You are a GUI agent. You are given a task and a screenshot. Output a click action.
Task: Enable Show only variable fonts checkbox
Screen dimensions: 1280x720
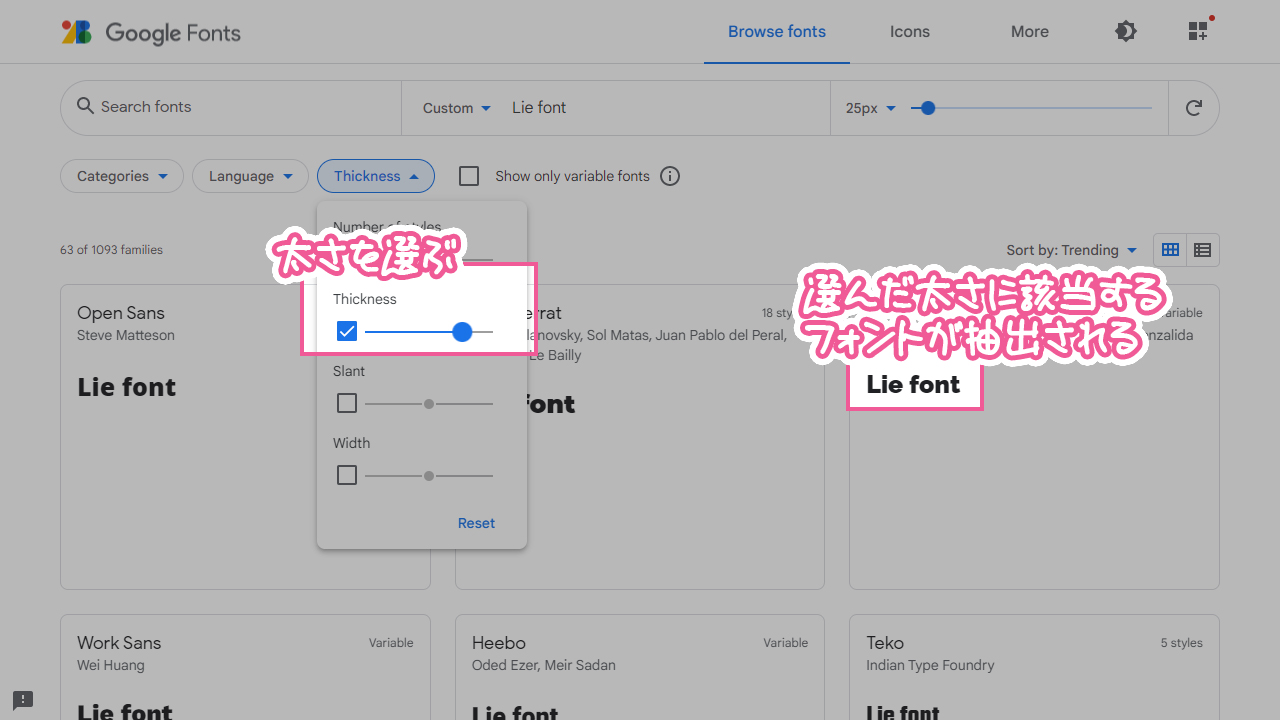469,176
